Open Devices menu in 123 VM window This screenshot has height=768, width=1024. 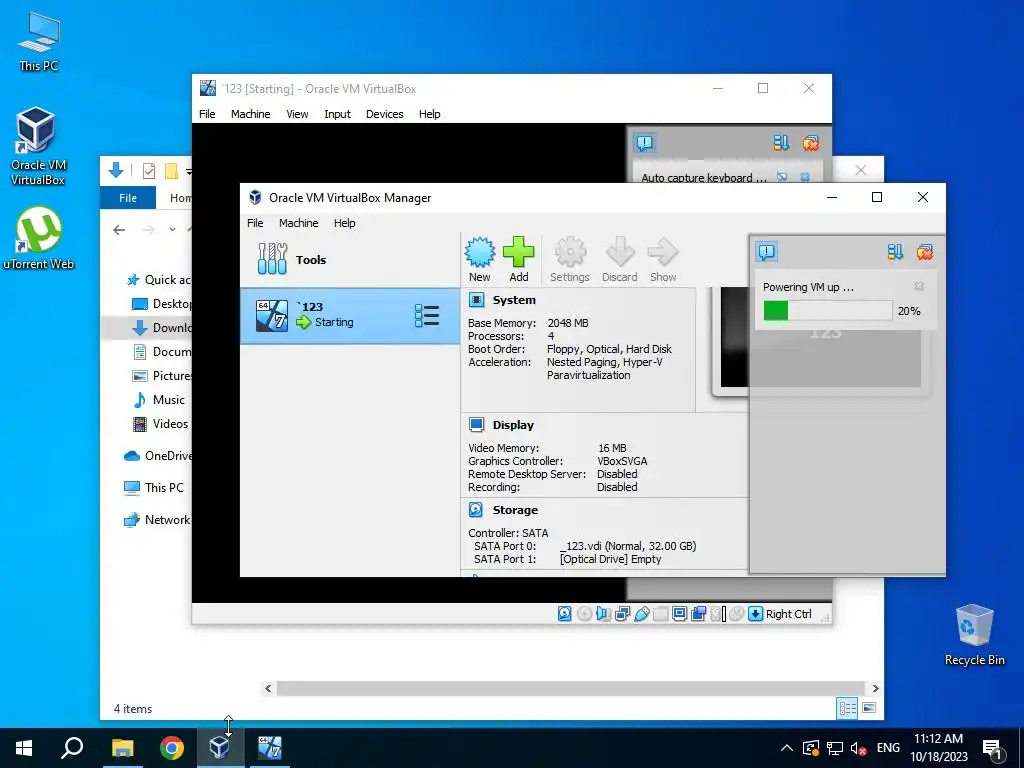[x=384, y=114]
